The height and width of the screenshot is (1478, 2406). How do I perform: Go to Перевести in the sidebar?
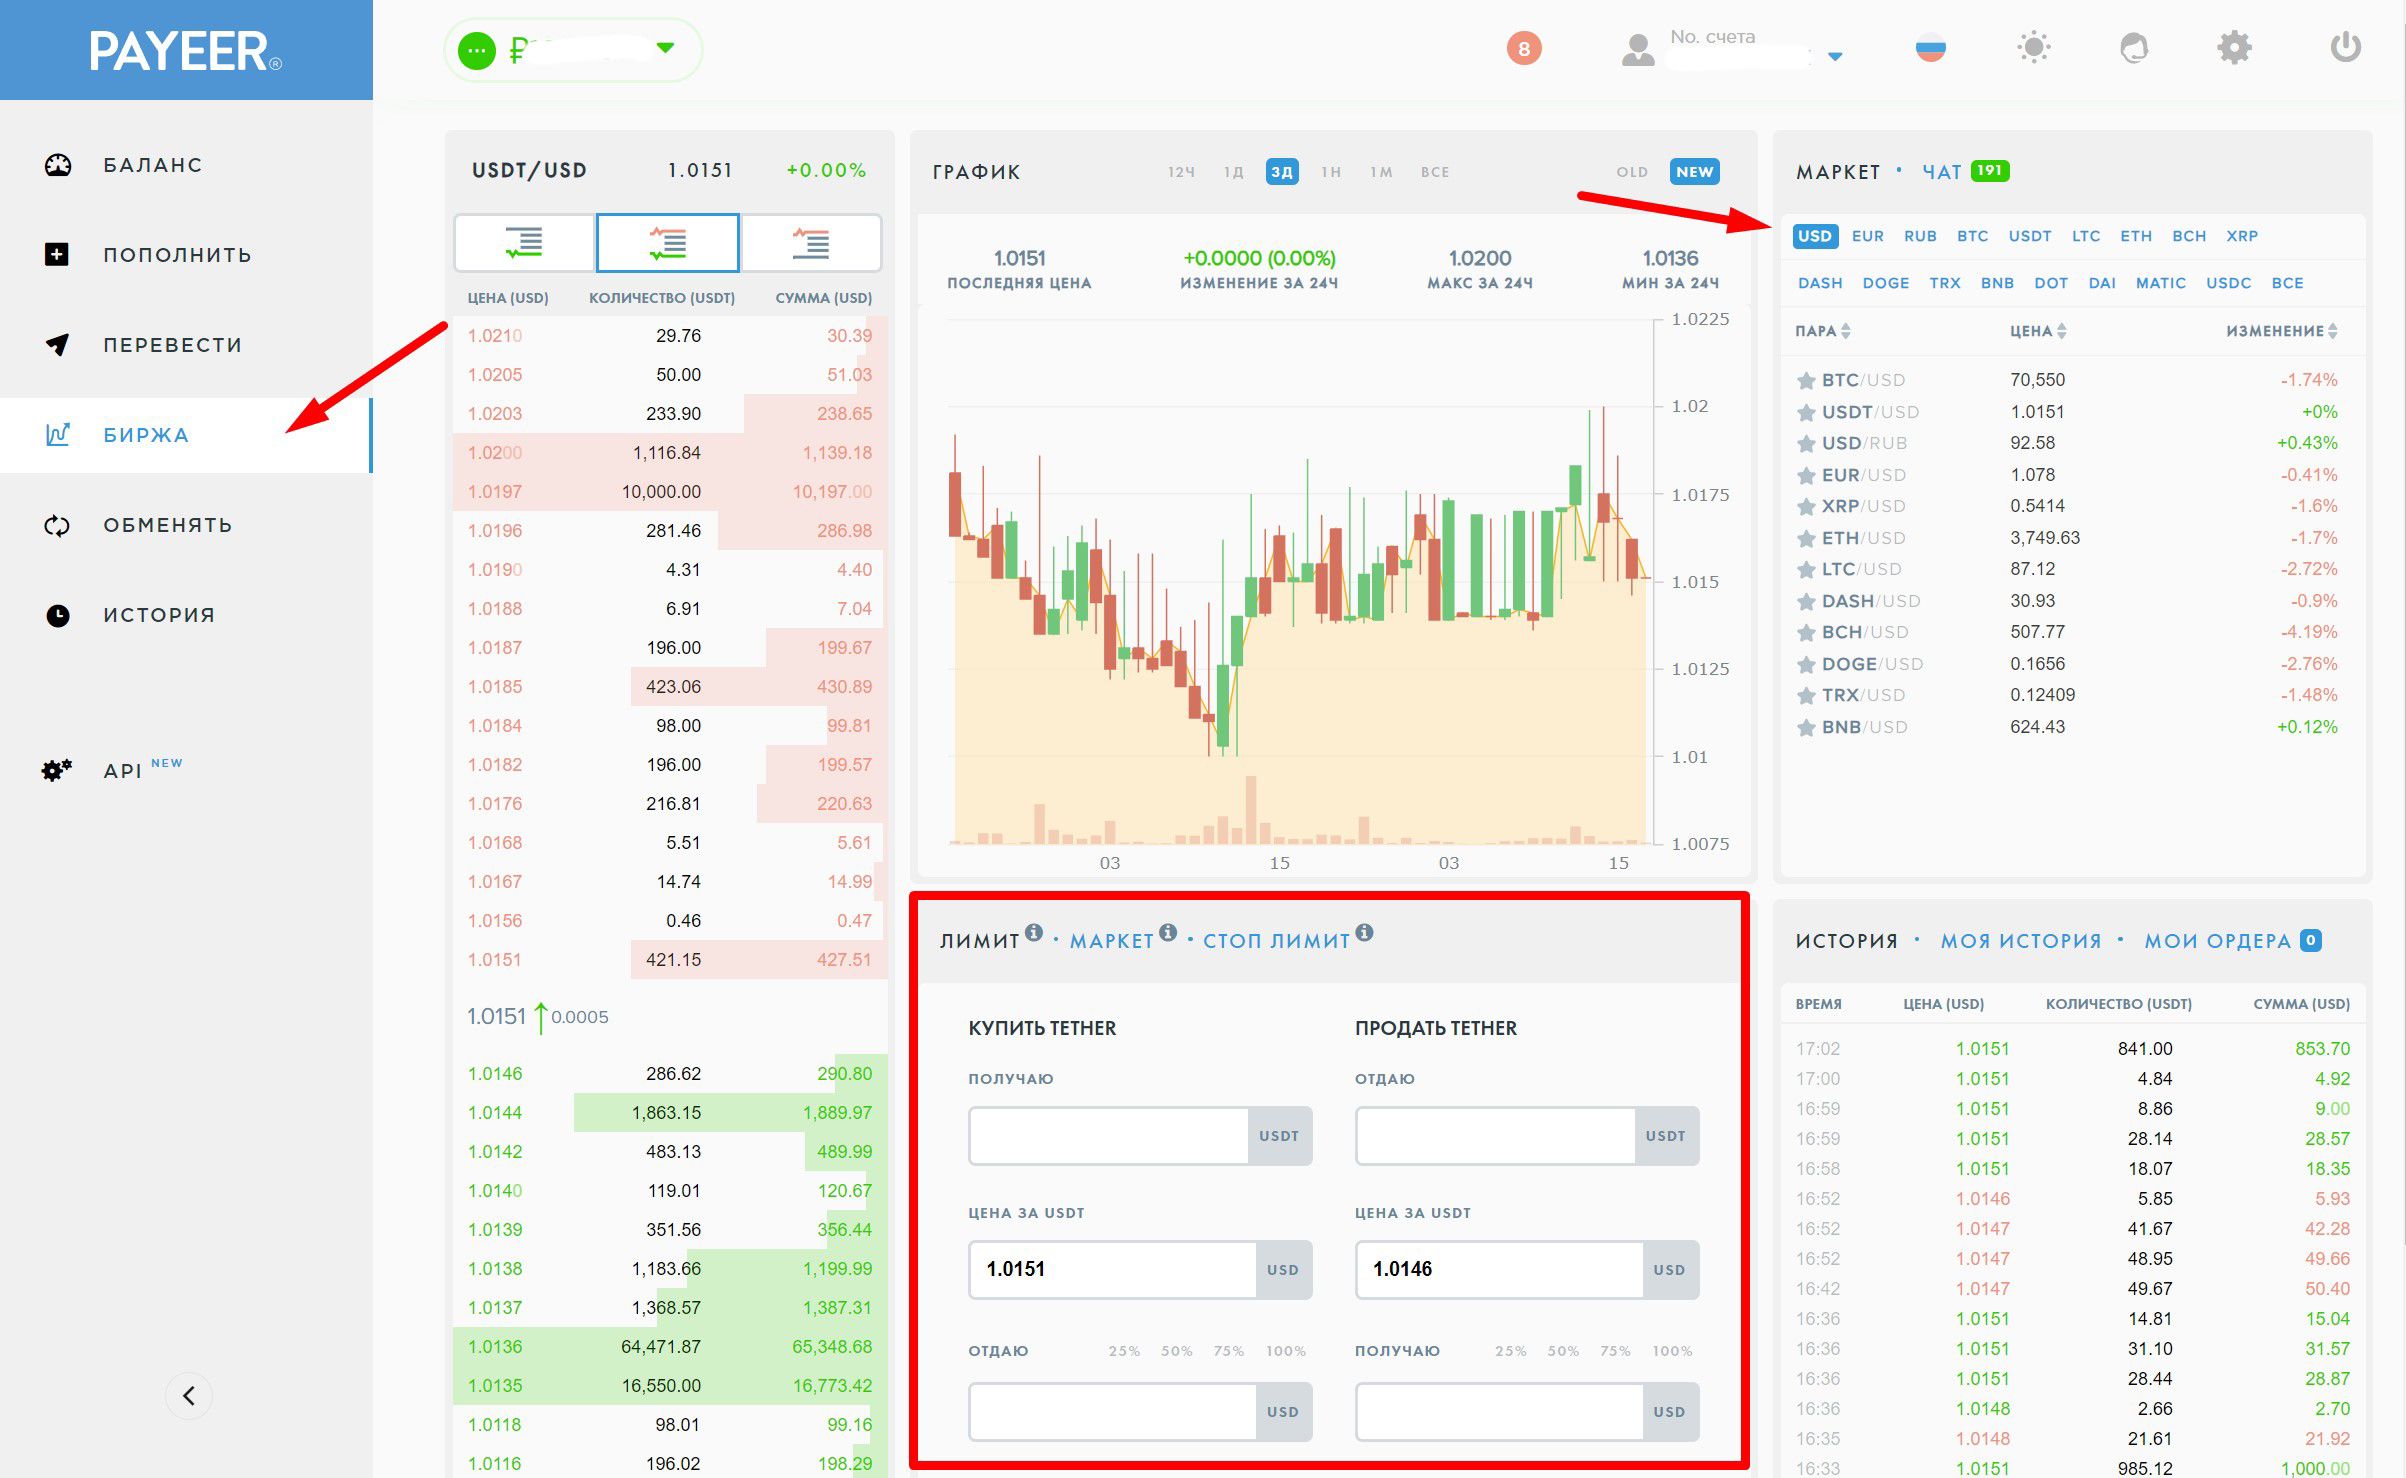pos(186,345)
